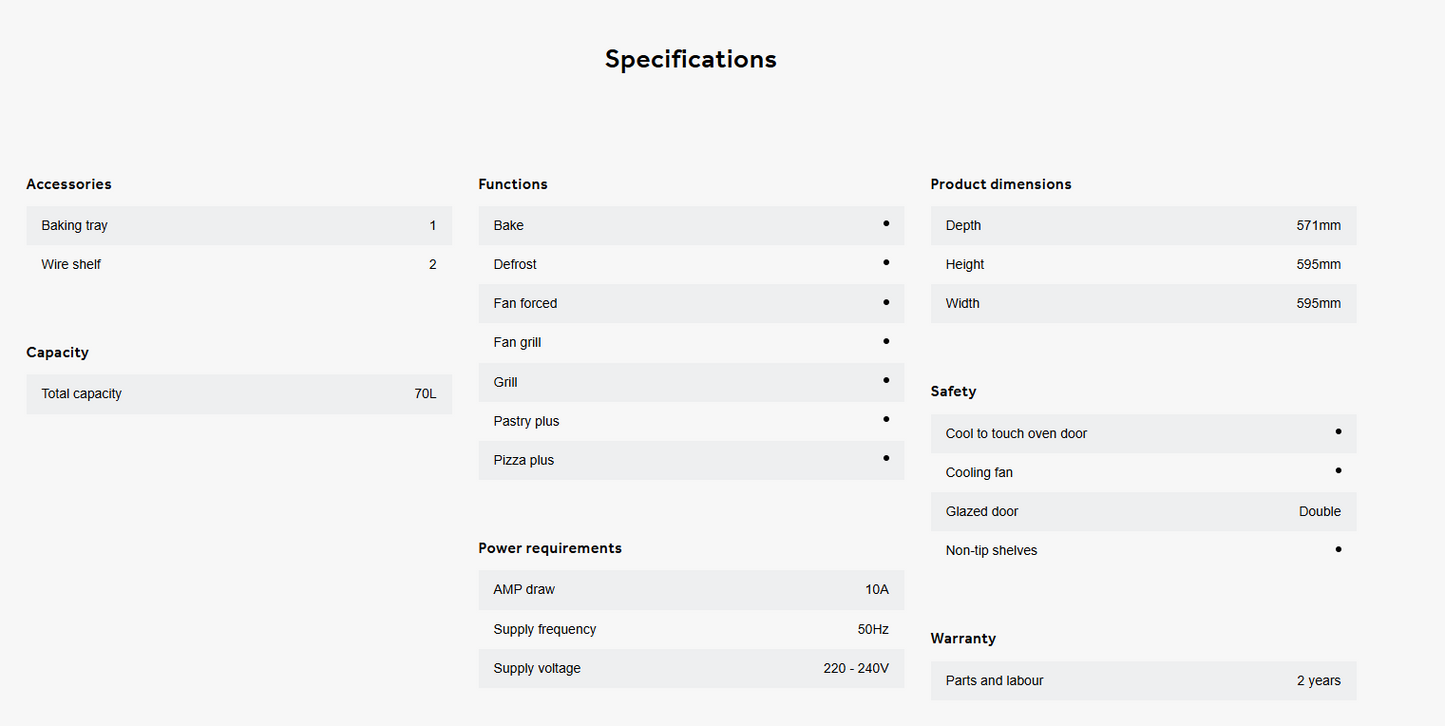Click the Non-tip shelves bullet dot
Viewport: 1445px width, 726px height.
pos(1338,549)
